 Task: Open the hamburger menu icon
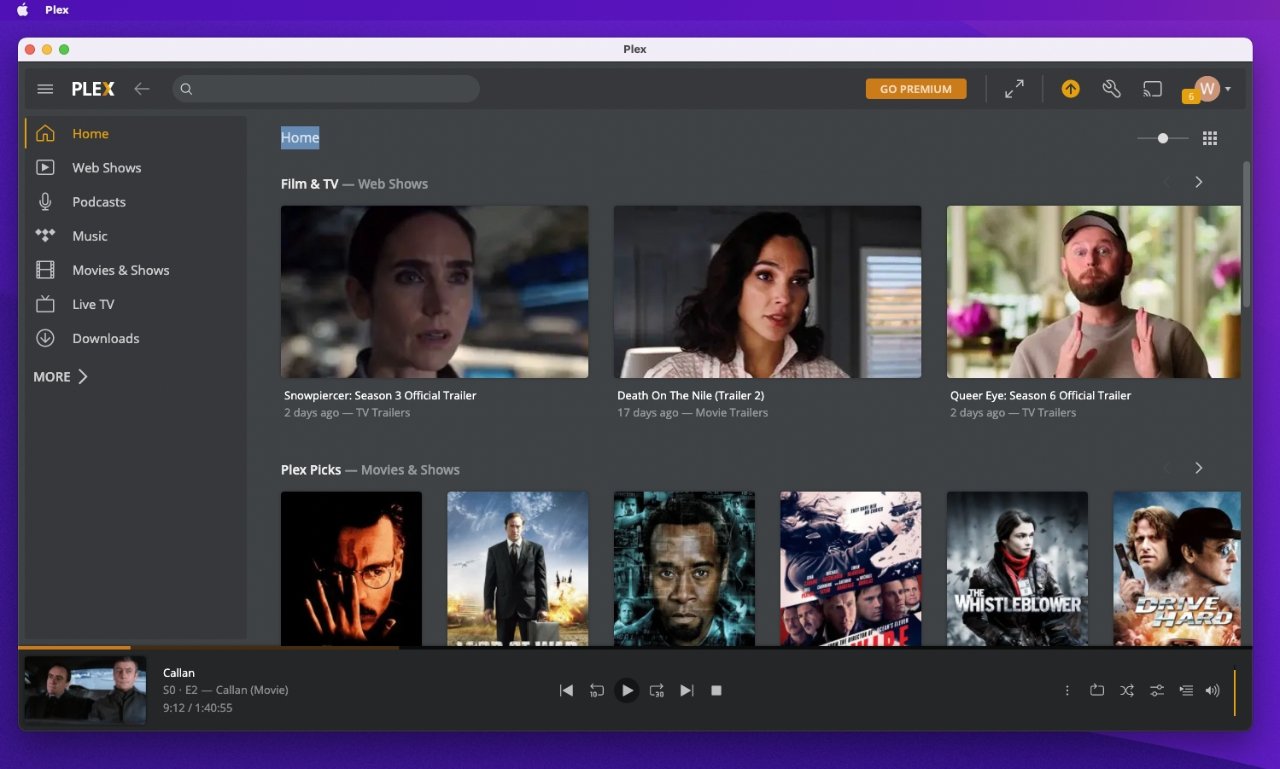click(x=45, y=89)
